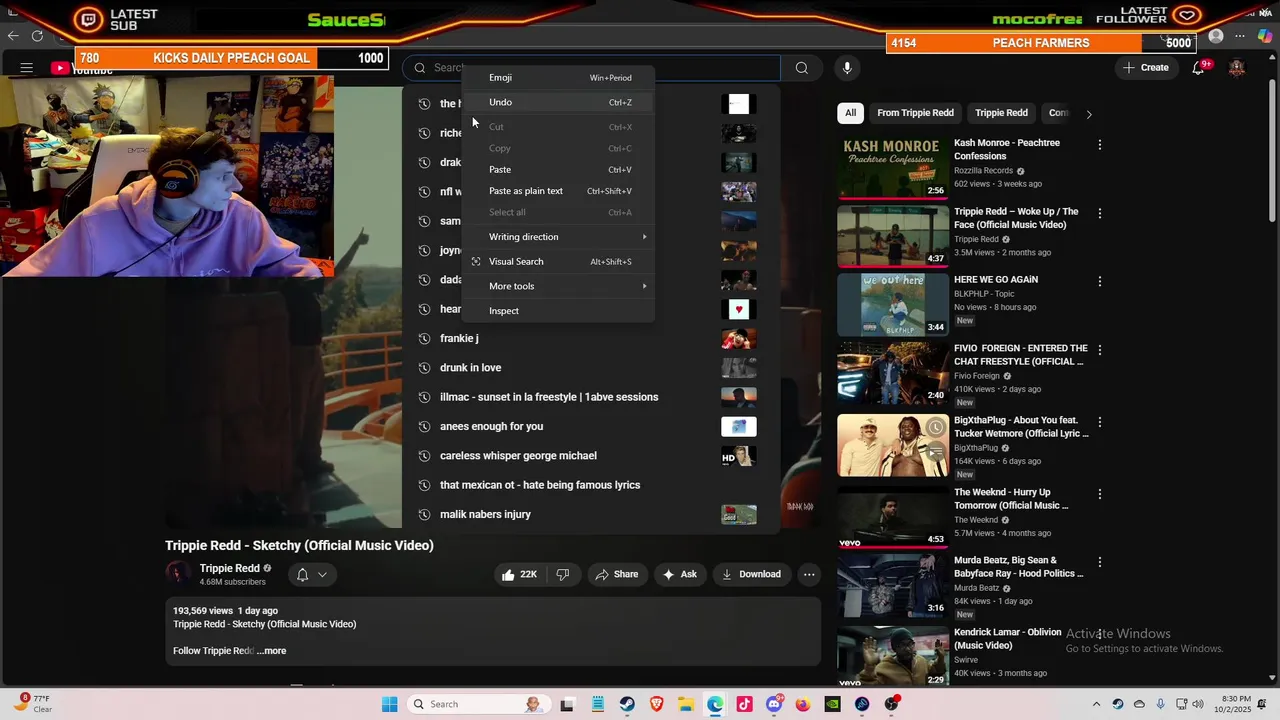Choose Emoji in context menu
Image resolution: width=1280 pixels, height=720 pixels.
559,78
